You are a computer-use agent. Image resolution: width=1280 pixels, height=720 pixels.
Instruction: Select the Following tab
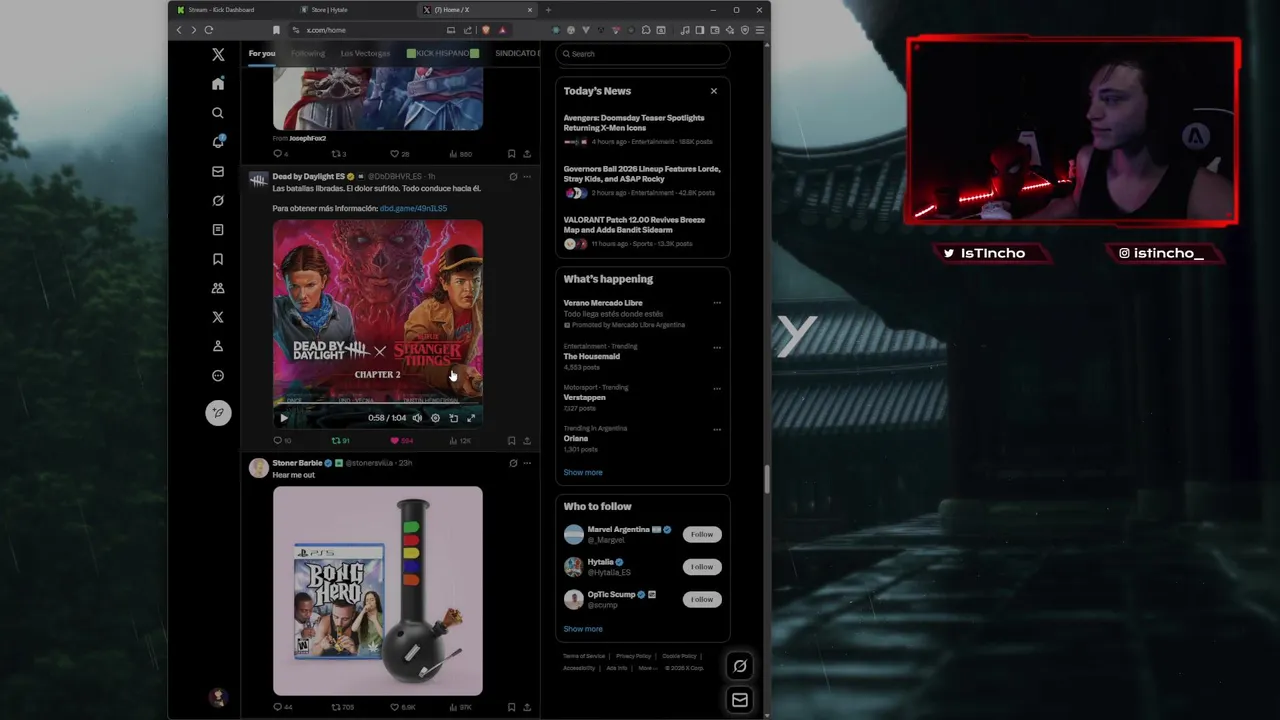point(308,53)
